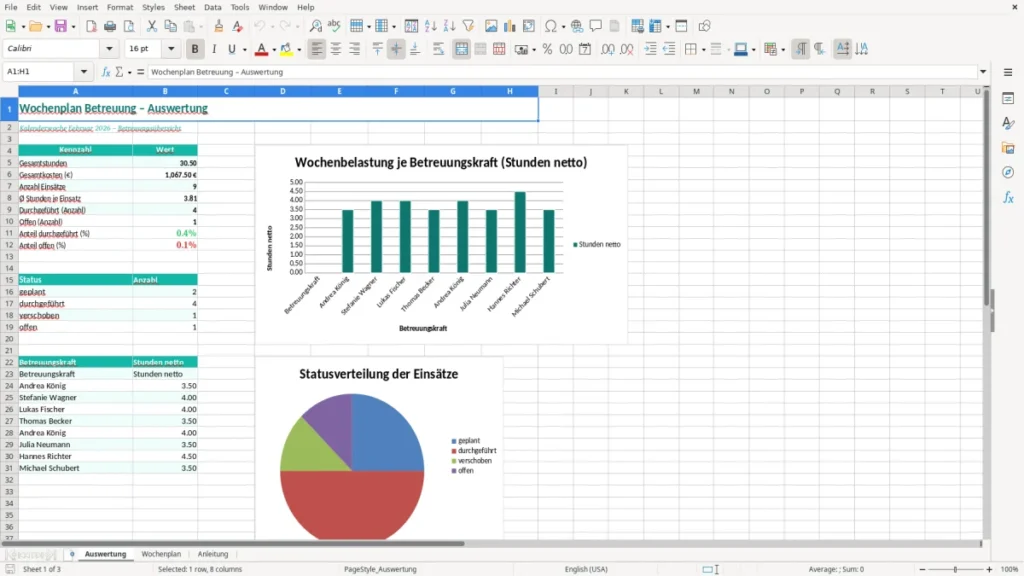Select row 5 header
The height and width of the screenshot is (576, 1024).
9,163
